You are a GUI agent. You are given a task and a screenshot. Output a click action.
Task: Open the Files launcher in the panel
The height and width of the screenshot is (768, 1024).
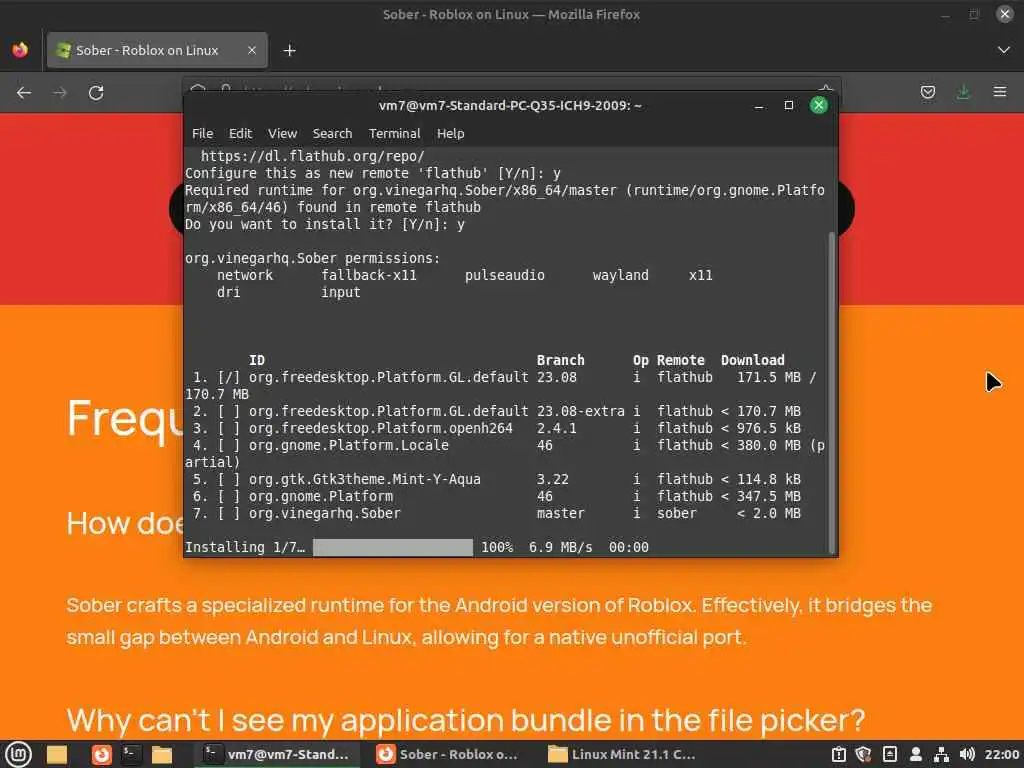(161, 754)
